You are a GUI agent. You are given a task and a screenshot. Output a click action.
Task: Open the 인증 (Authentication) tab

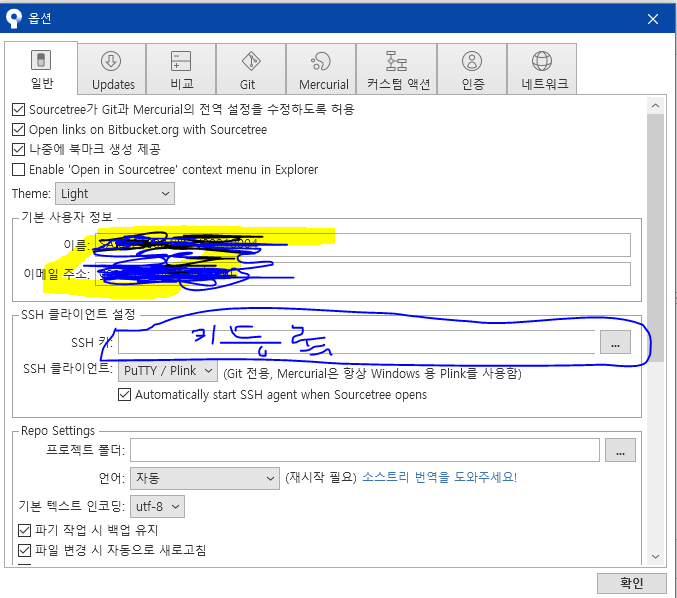pos(472,69)
